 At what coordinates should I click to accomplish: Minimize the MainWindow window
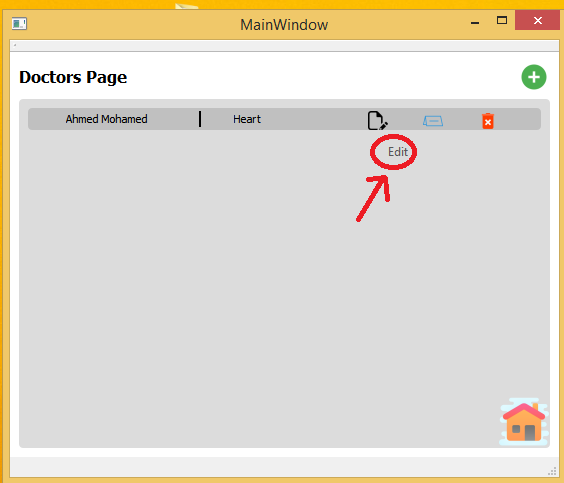click(x=475, y=23)
